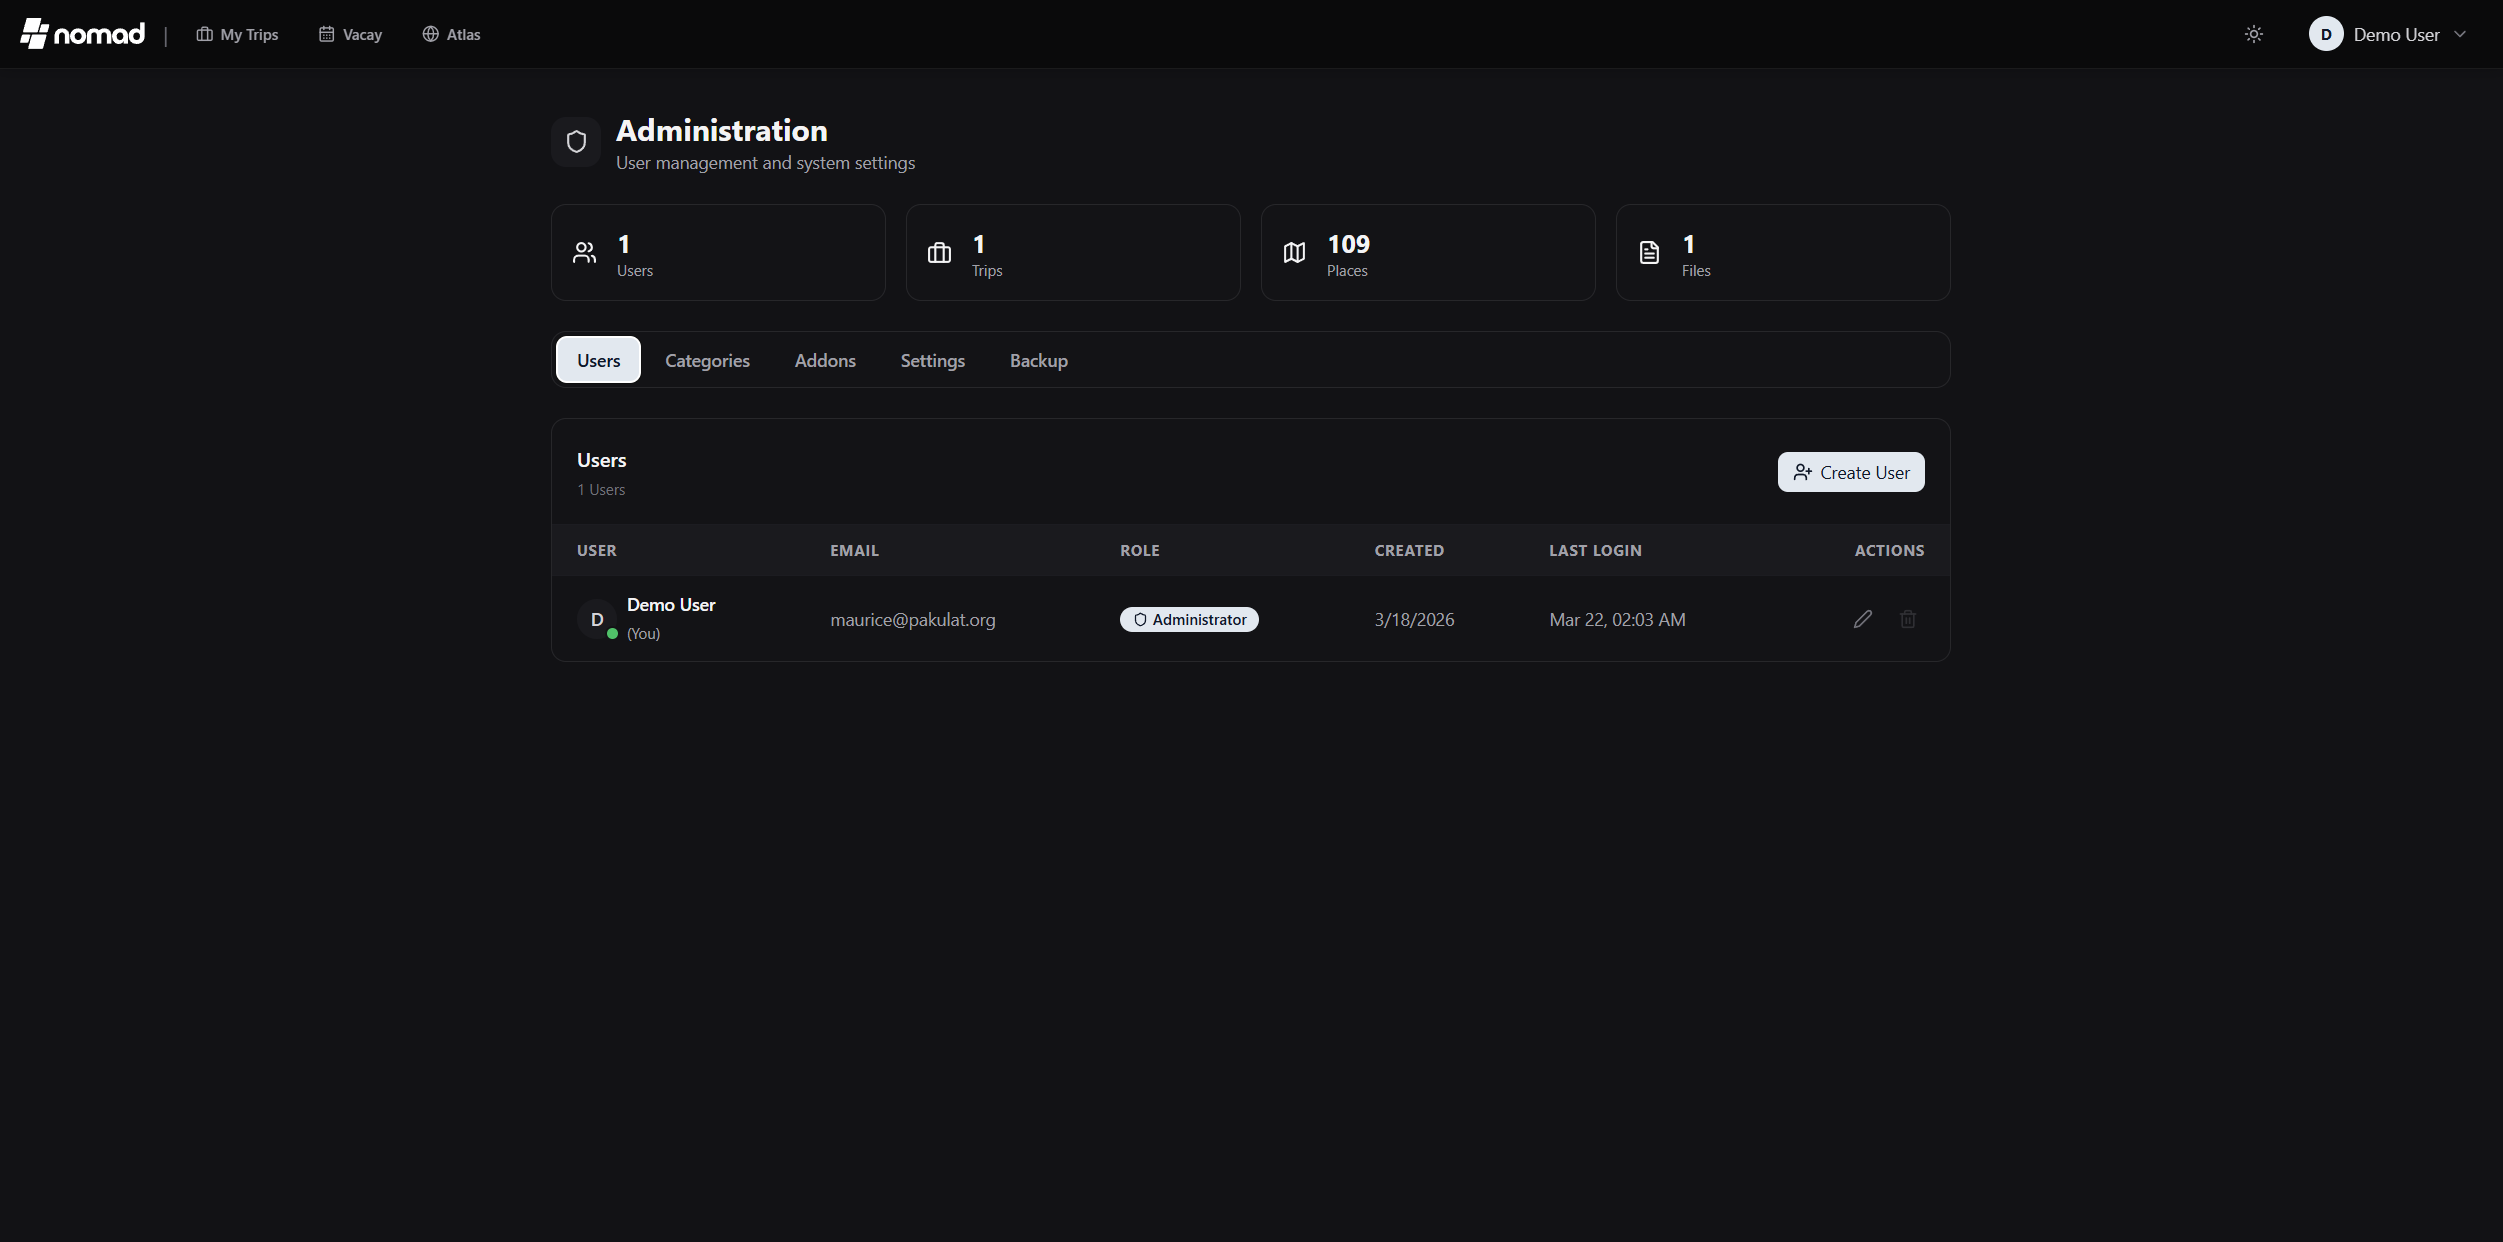Edit Demo User with pencil icon
The height and width of the screenshot is (1242, 2503).
(x=1862, y=619)
